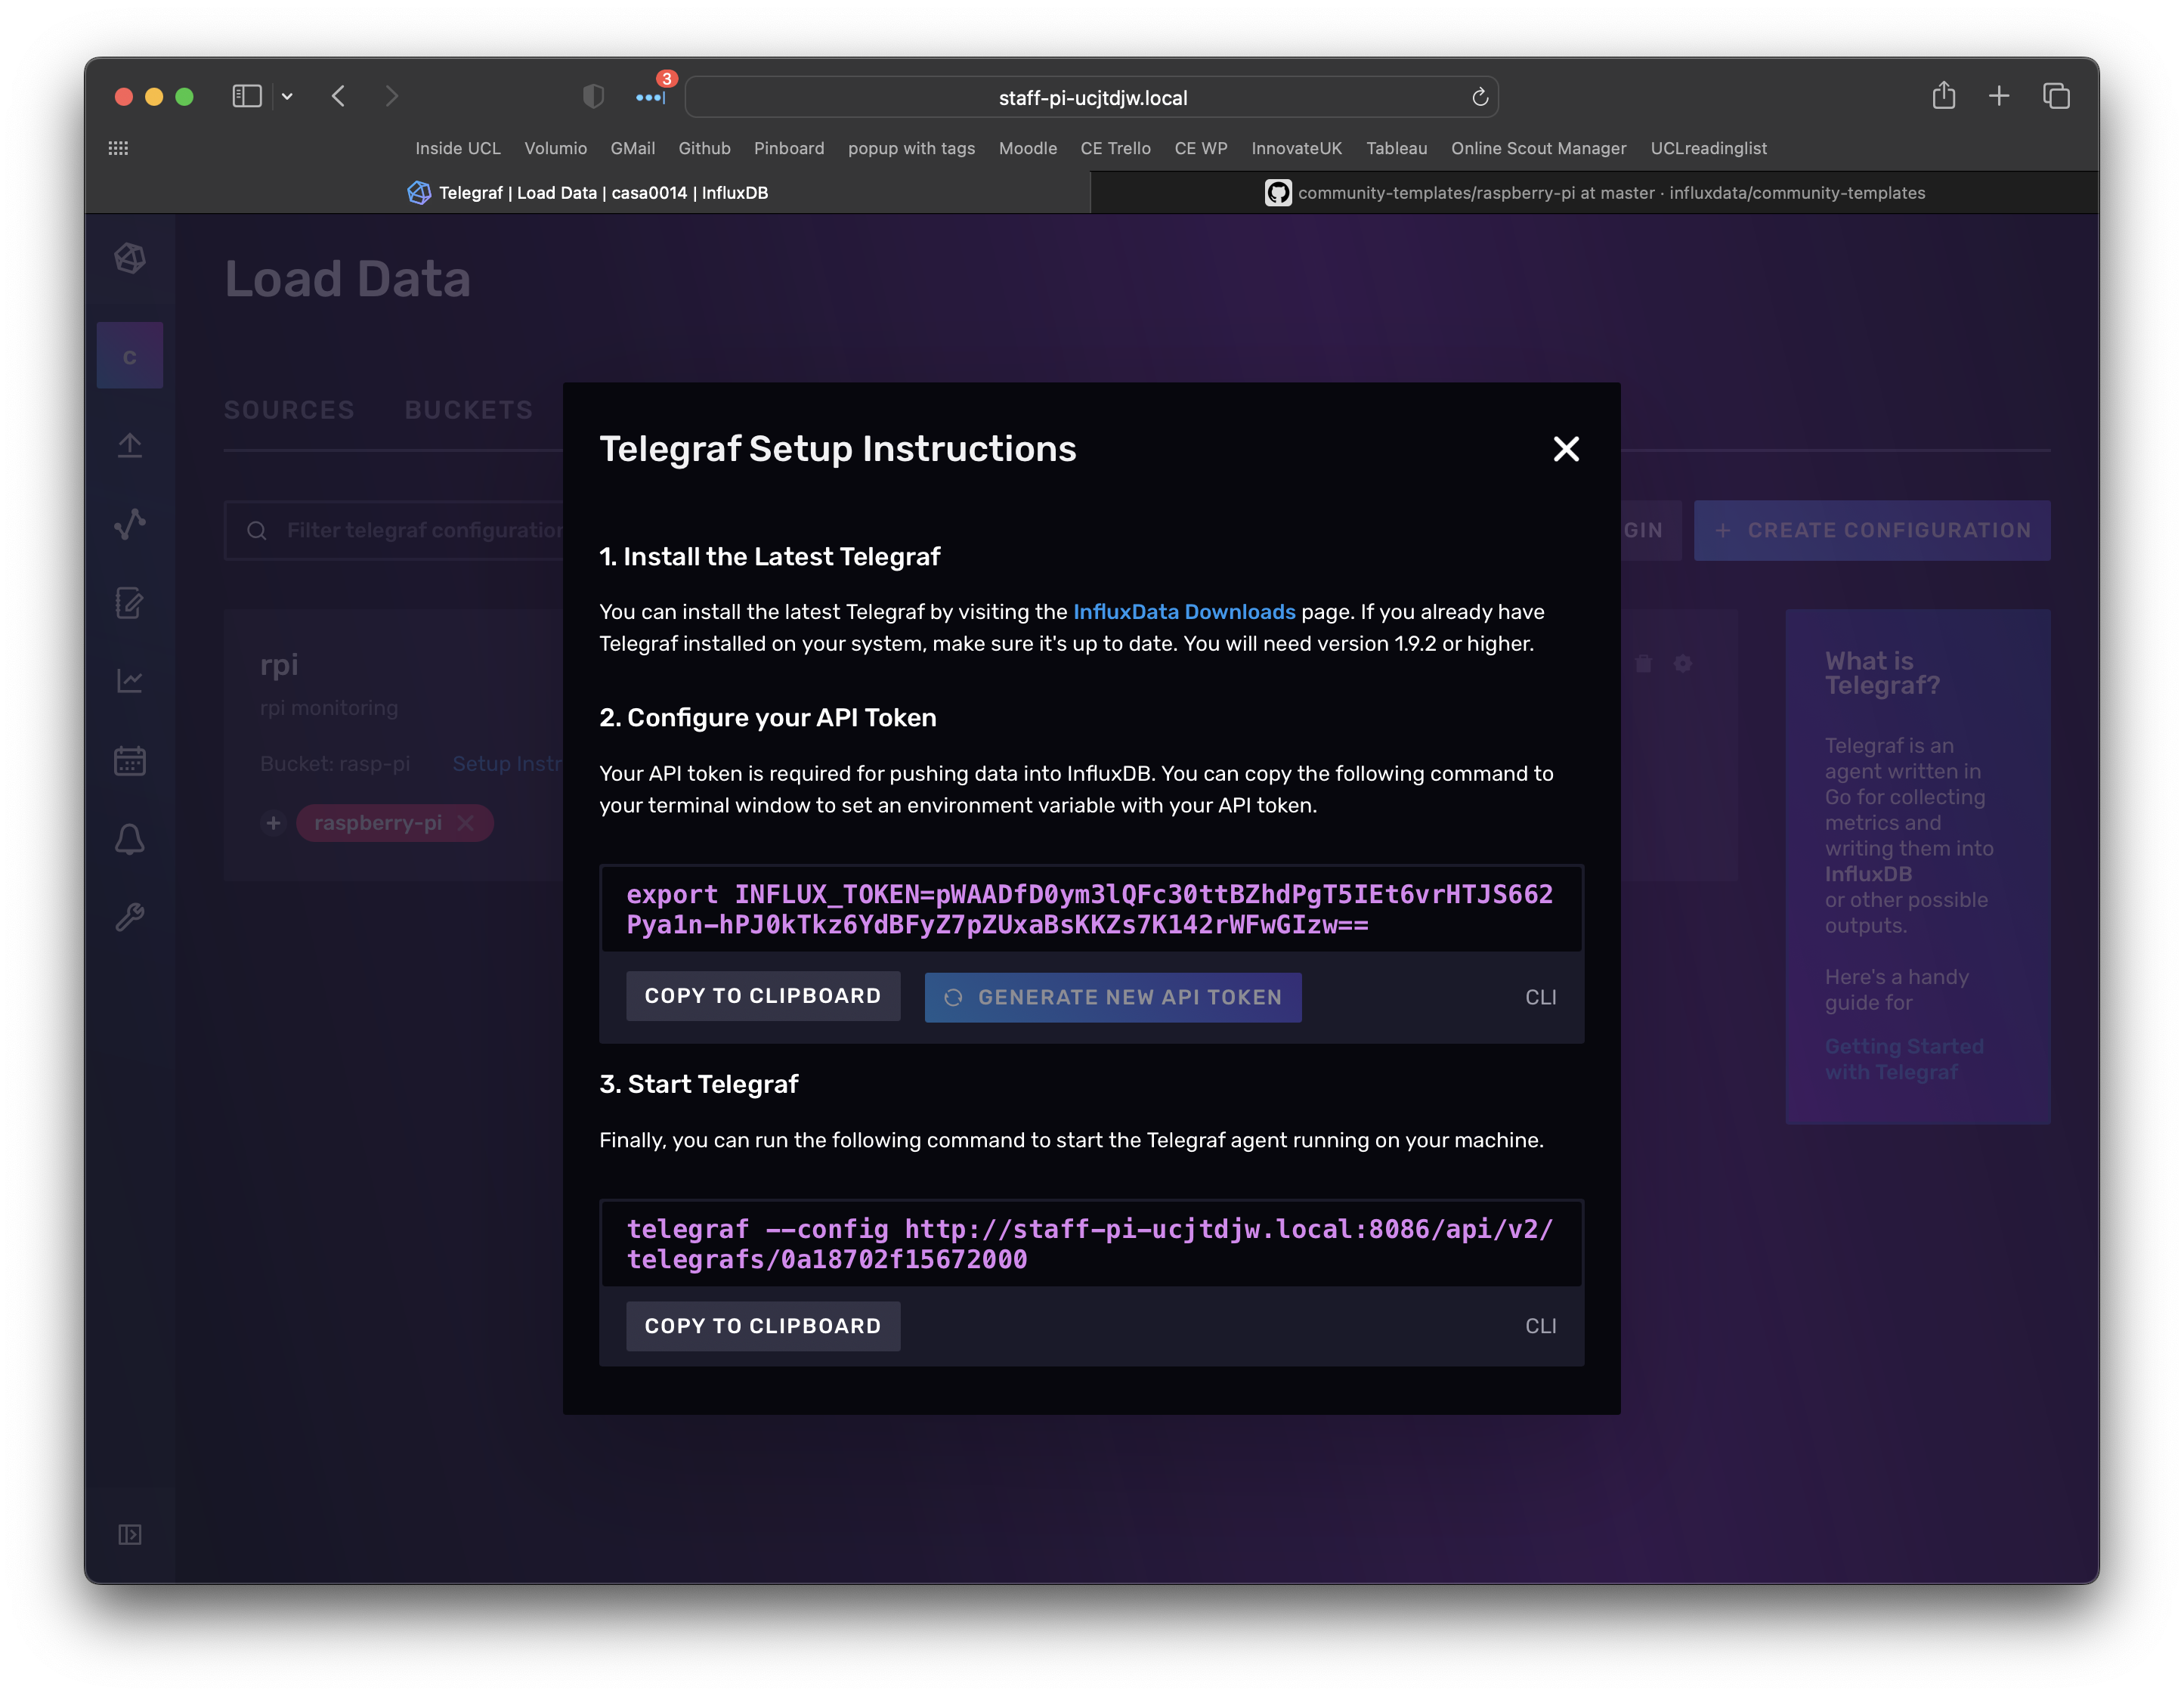This screenshot has width=2184, height=1696.
Task: Switch to the community-templates GitHub tab
Action: (x=1595, y=193)
